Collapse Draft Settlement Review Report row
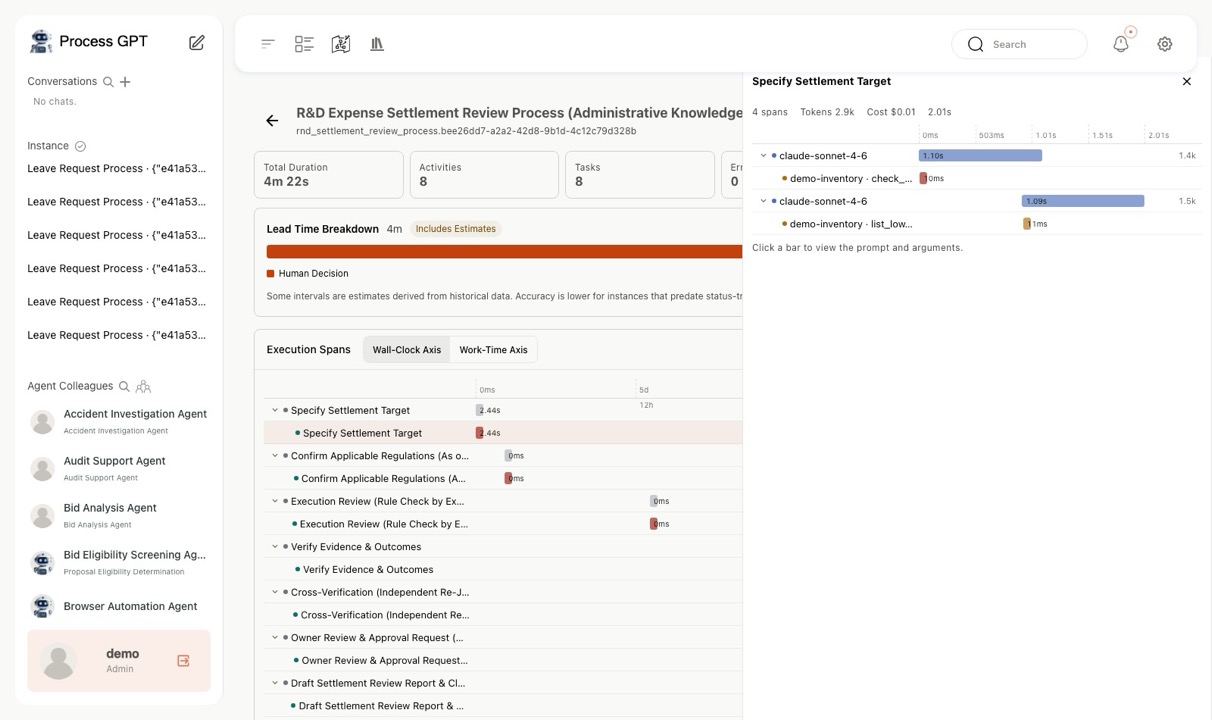Image resolution: width=1212 pixels, height=720 pixels. (275, 683)
